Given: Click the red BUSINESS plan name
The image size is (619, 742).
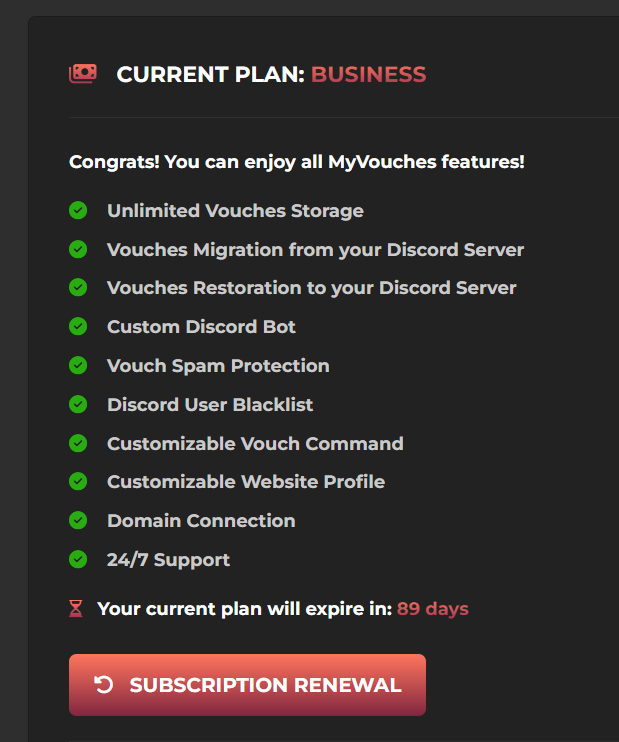Looking at the screenshot, I should pos(368,74).
